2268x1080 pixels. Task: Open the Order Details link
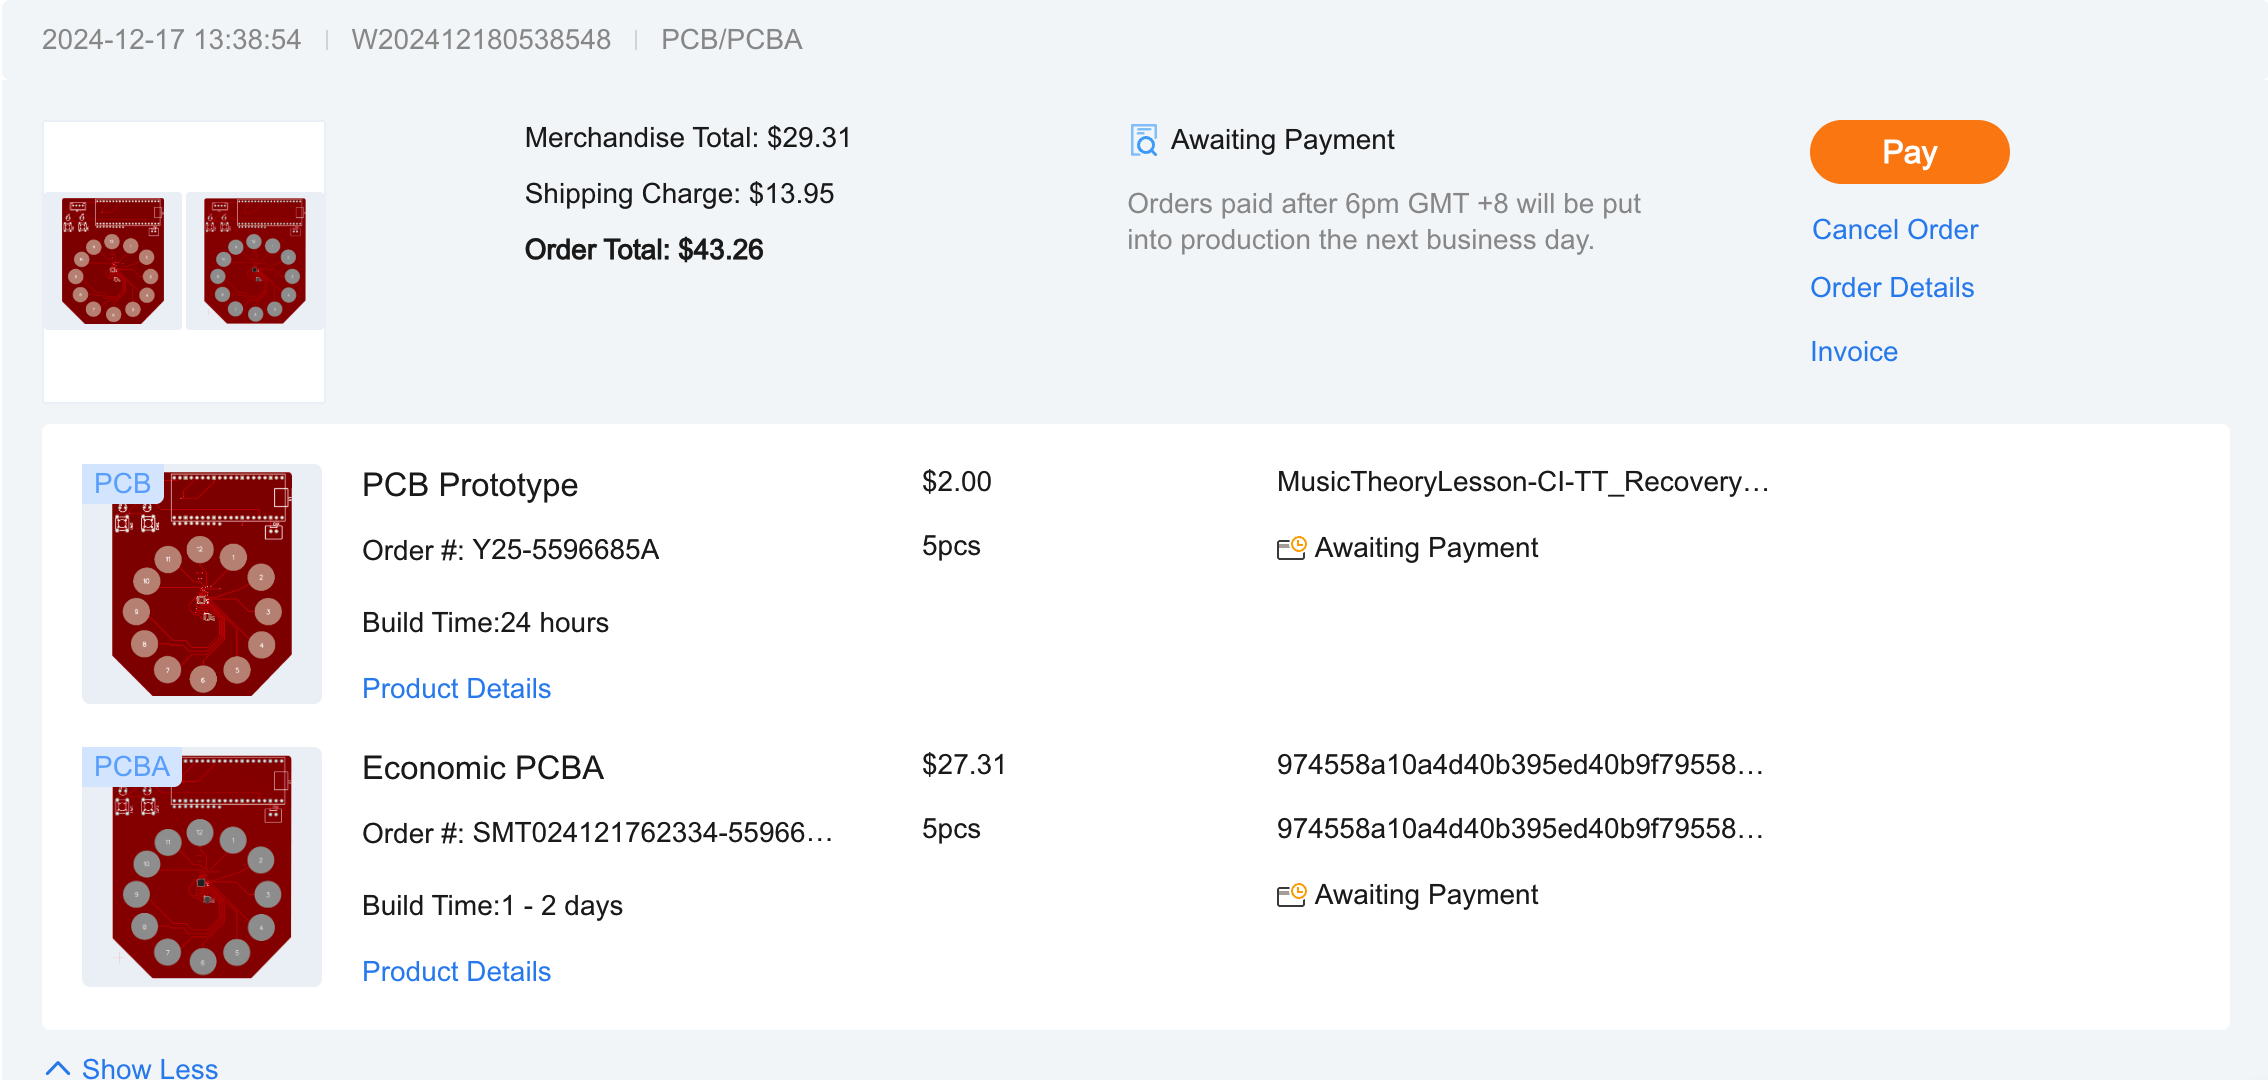click(1891, 288)
